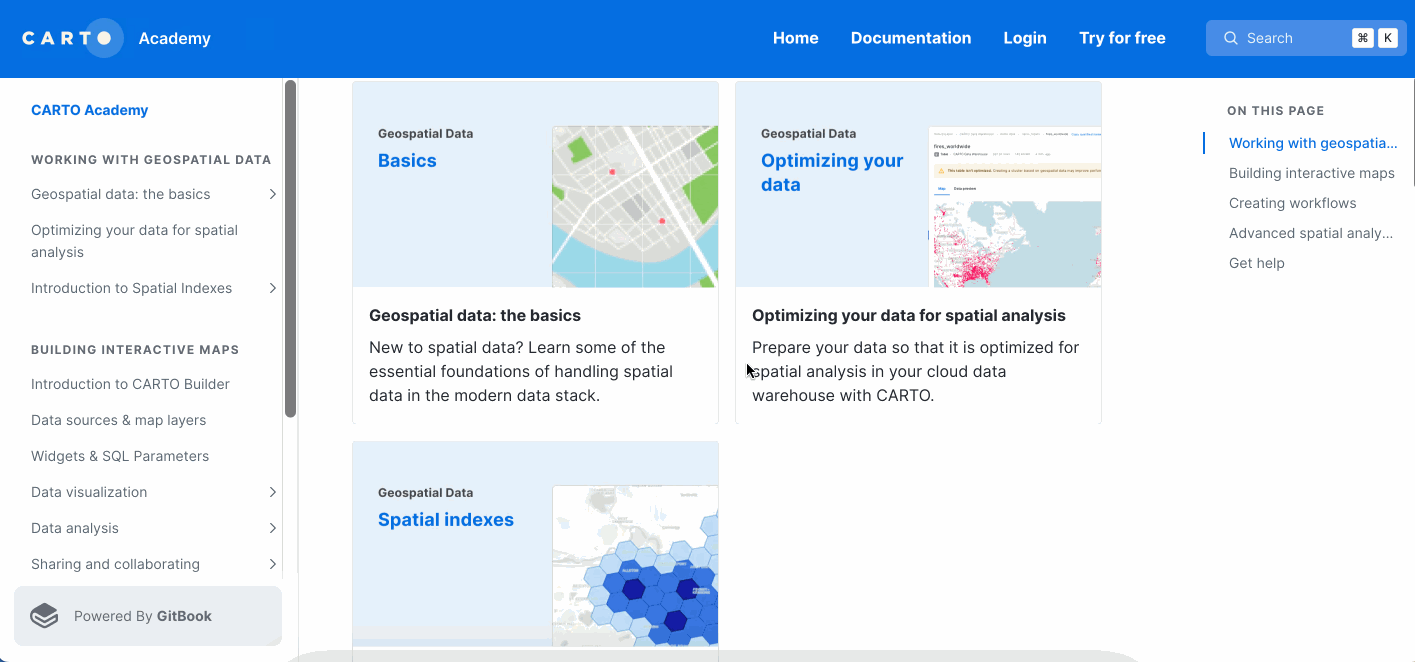The height and width of the screenshot is (662, 1415).
Task: Expand the Data analysis sidebar chevron
Action: pyautogui.click(x=272, y=528)
